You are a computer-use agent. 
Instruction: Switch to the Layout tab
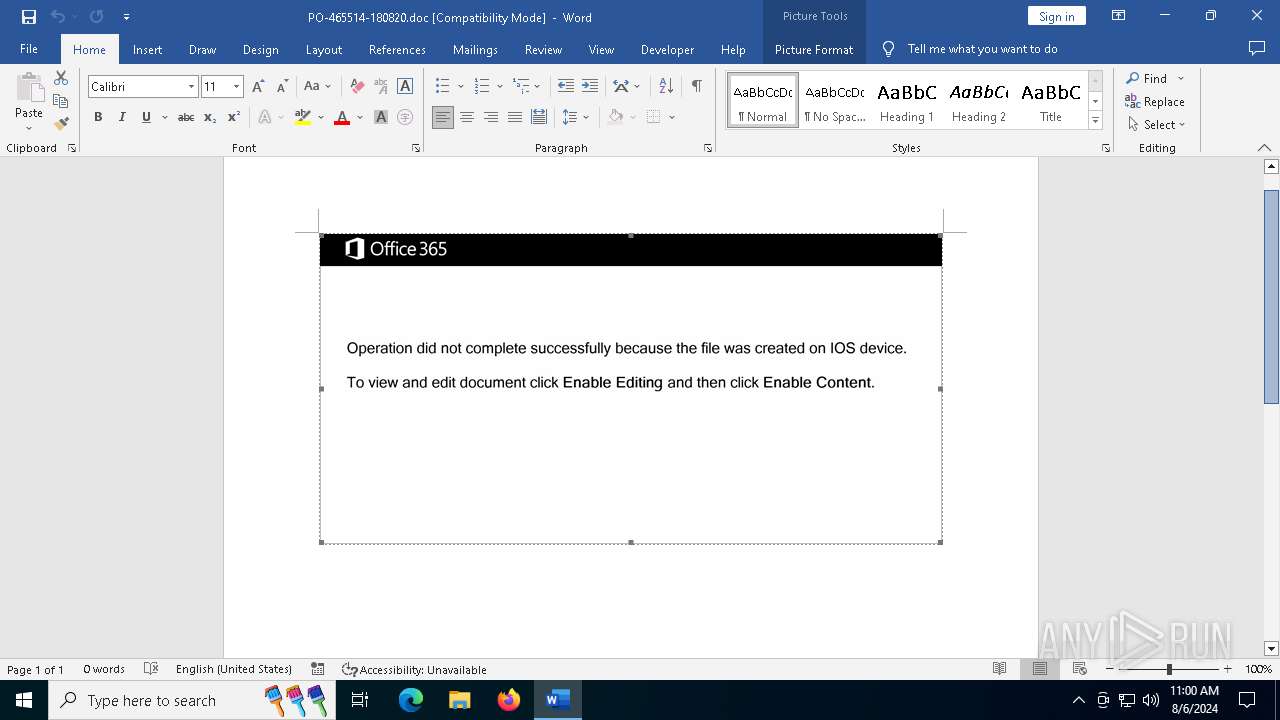tap(323, 49)
